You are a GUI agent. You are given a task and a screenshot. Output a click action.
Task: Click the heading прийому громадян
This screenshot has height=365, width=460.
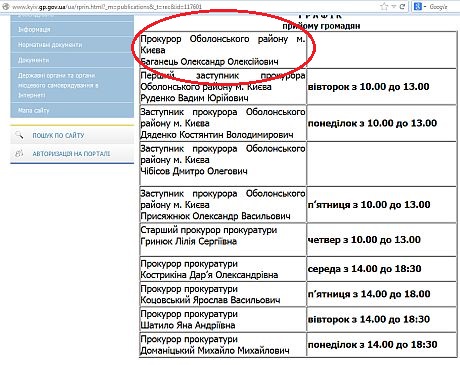click(x=321, y=26)
